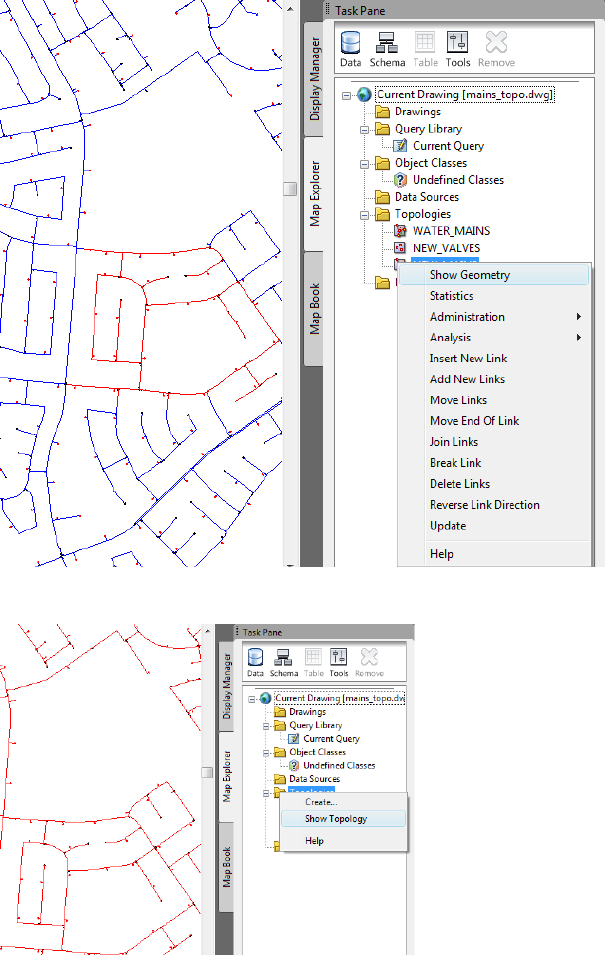This screenshot has height=955, width=605.
Task: Select Reverse Link Direction
Action: 494,504
